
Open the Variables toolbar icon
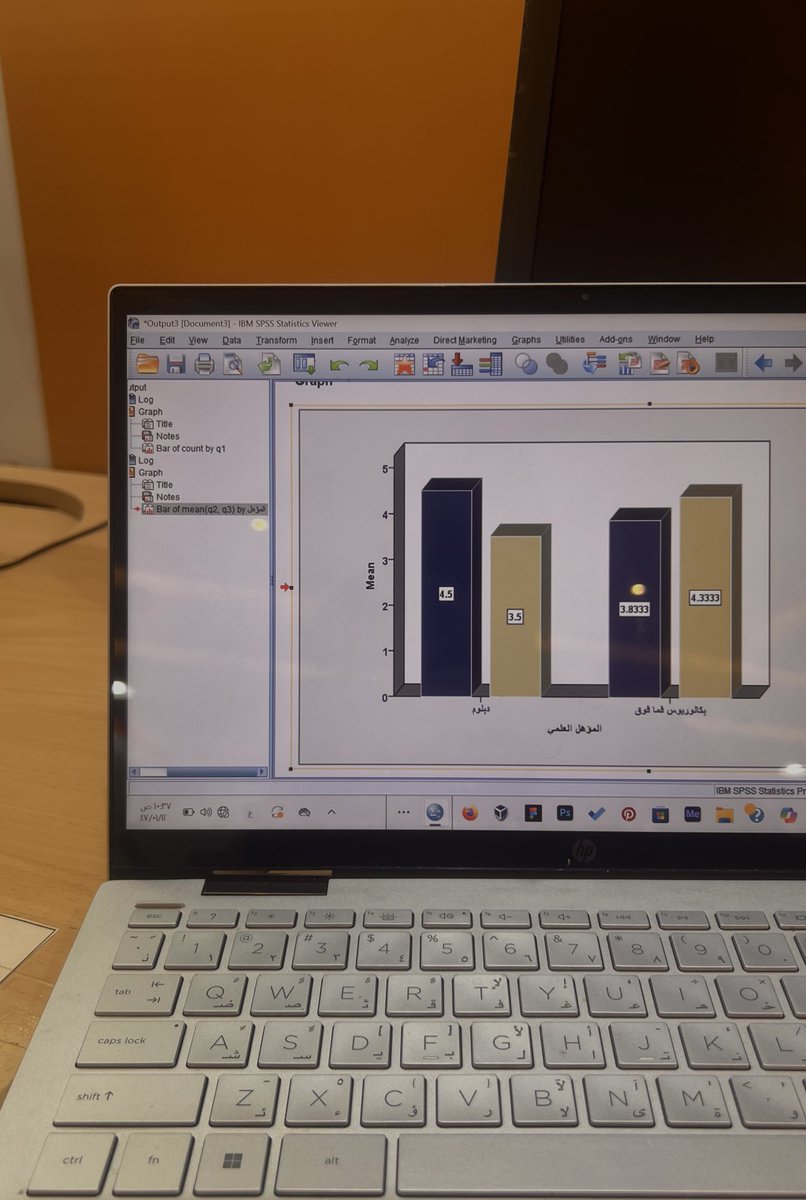(x=490, y=364)
